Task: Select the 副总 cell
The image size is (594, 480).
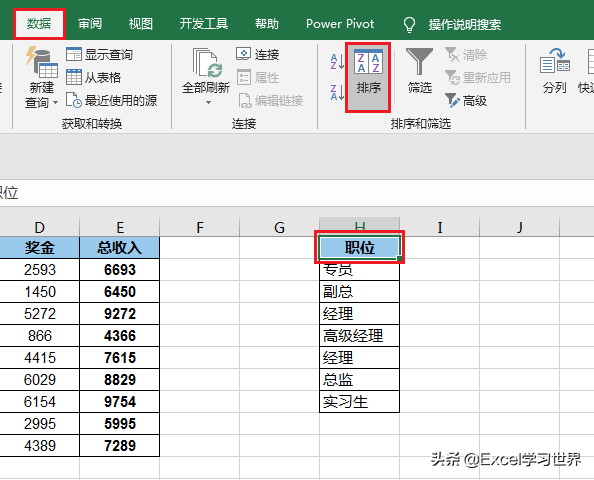Action: coord(360,292)
